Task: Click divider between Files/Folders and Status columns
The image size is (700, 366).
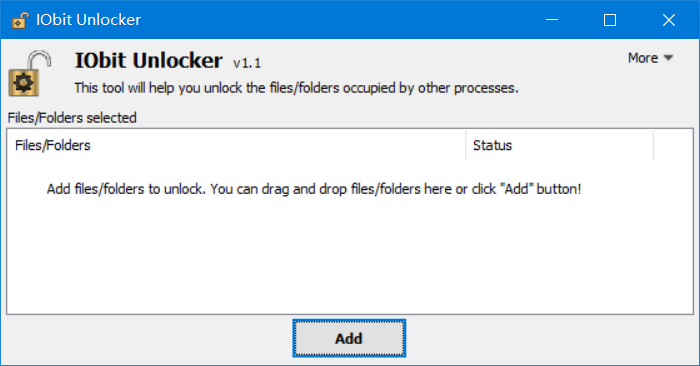Action: (x=466, y=145)
